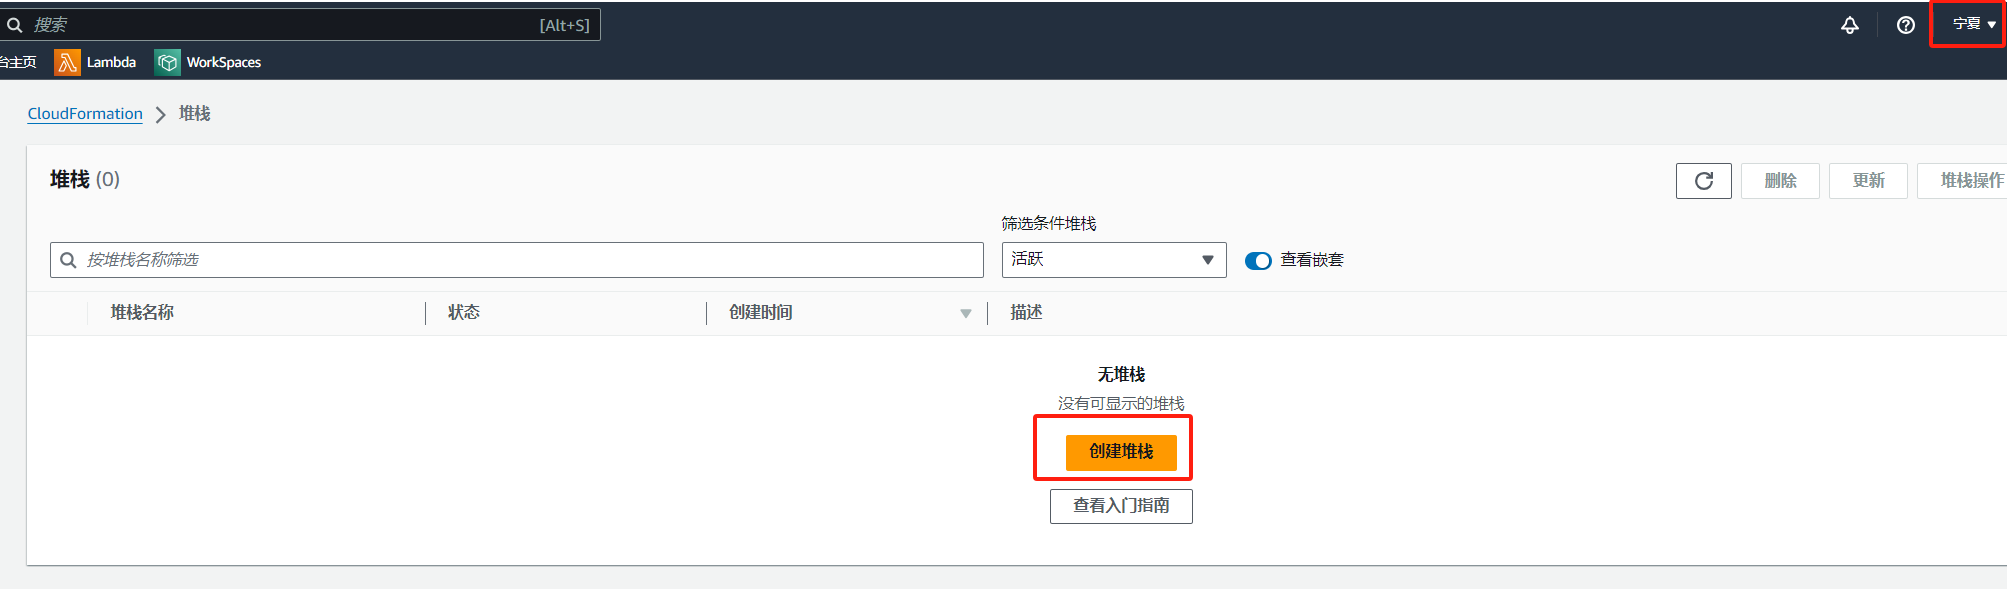This screenshot has height=589, width=2007.
Task: Click the 堆栈 (0) panel title
Action: 85,180
